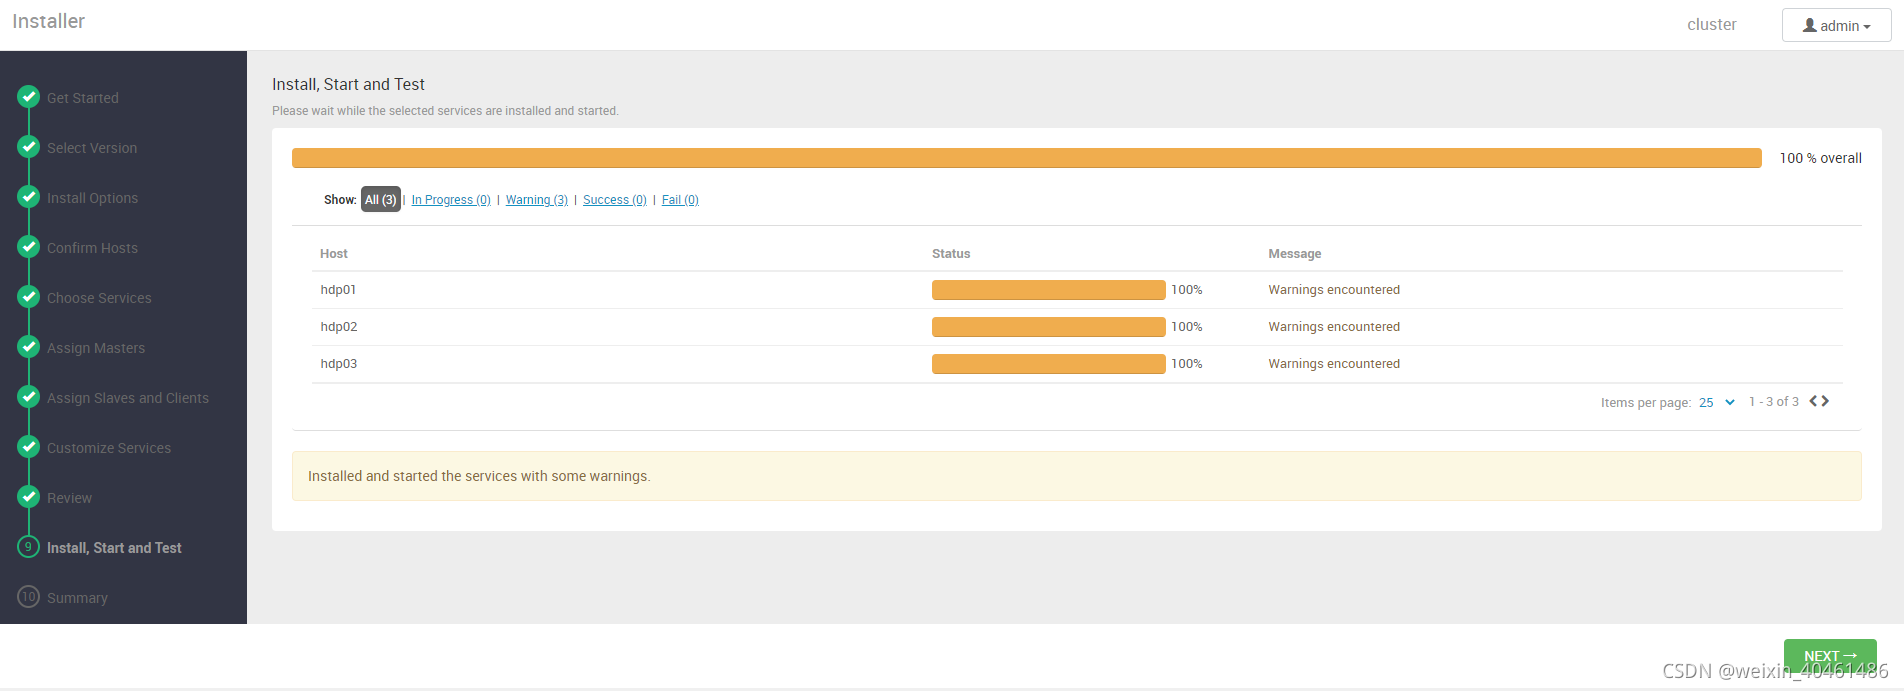This screenshot has height=691, width=1904.
Task: Click the NEXT button
Action: click(1830, 656)
